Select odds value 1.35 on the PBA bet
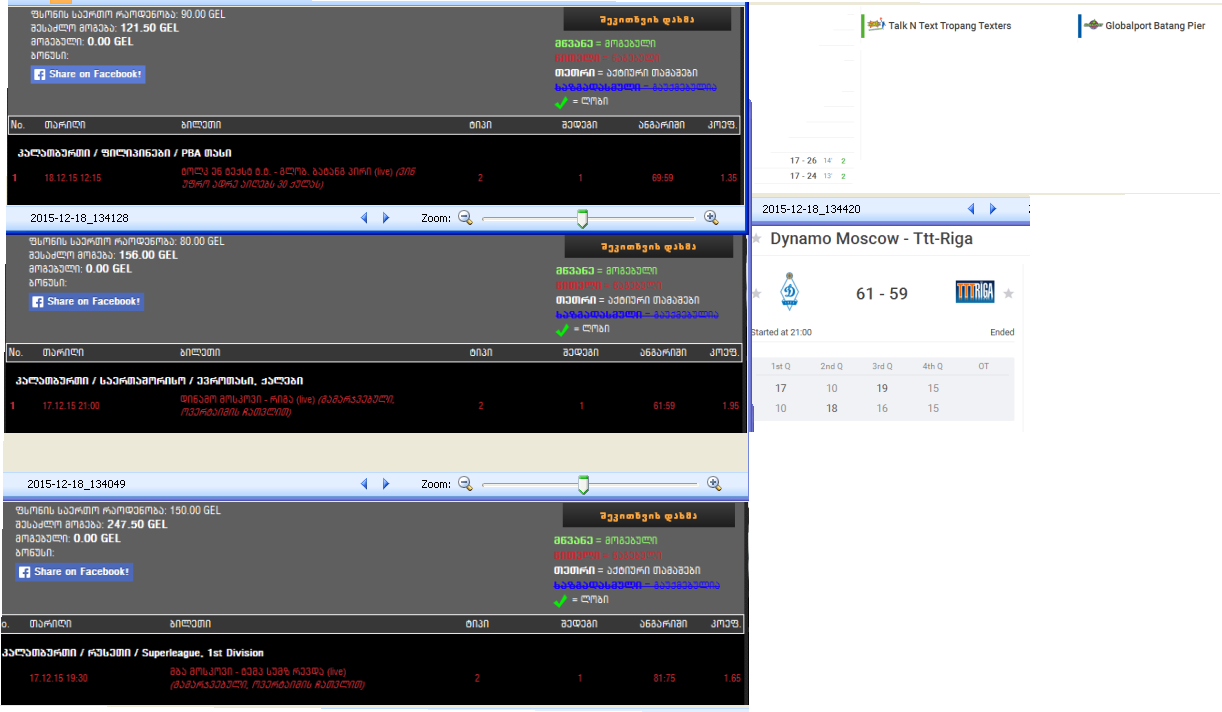Viewport: 1222px width, 712px height. 728,178
